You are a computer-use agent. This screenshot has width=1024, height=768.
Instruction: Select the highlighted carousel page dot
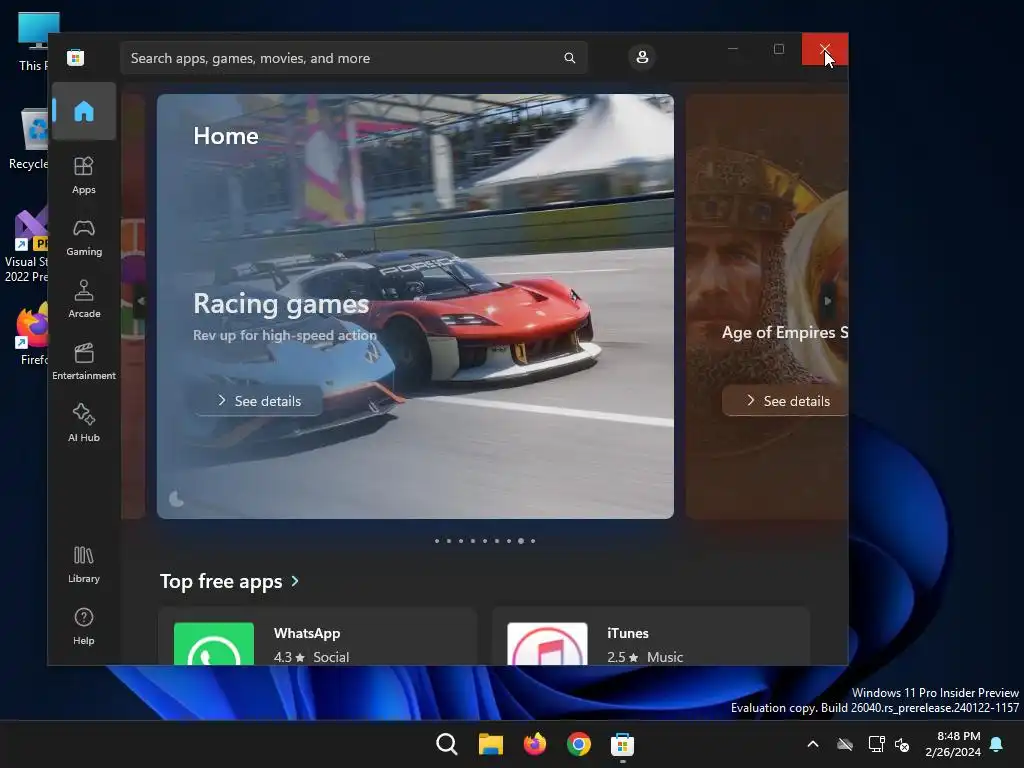click(520, 541)
